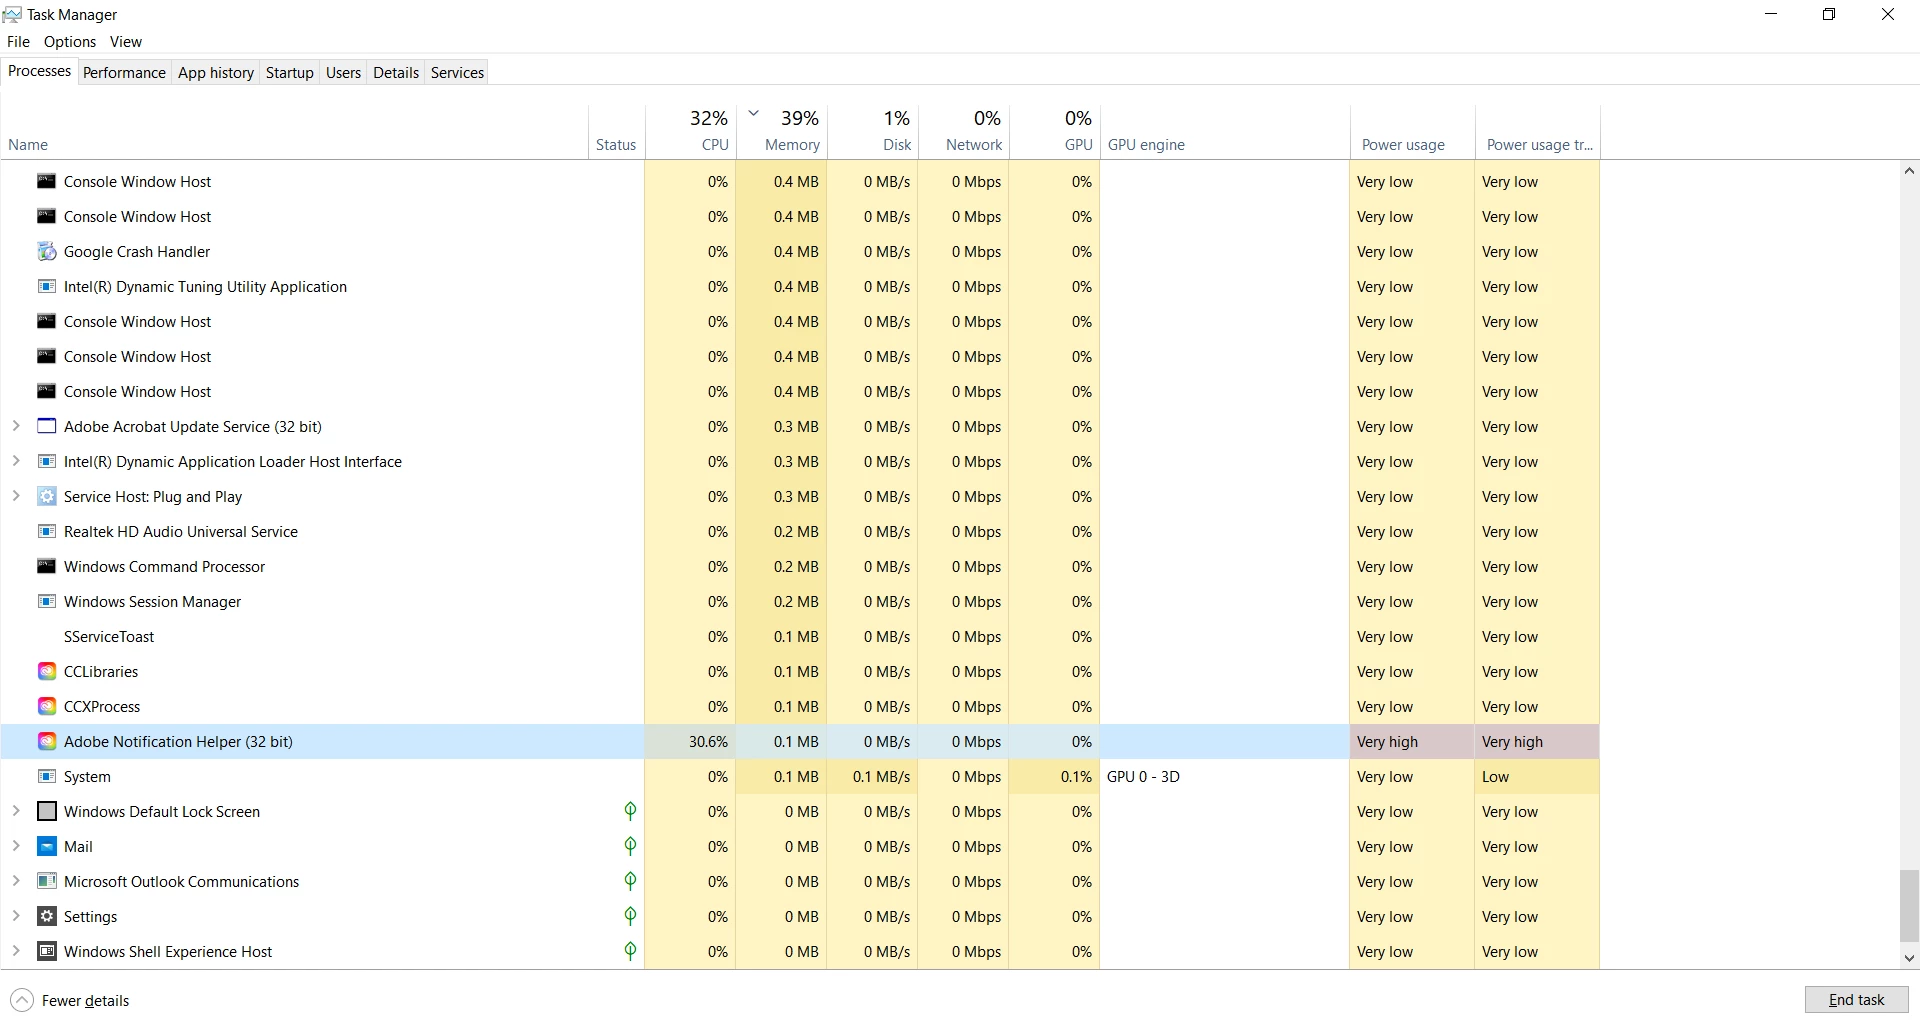The width and height of the screenshot is (1920, 1026).
Task: Expand Windows Shell Experience Host process
Action: 16,951
